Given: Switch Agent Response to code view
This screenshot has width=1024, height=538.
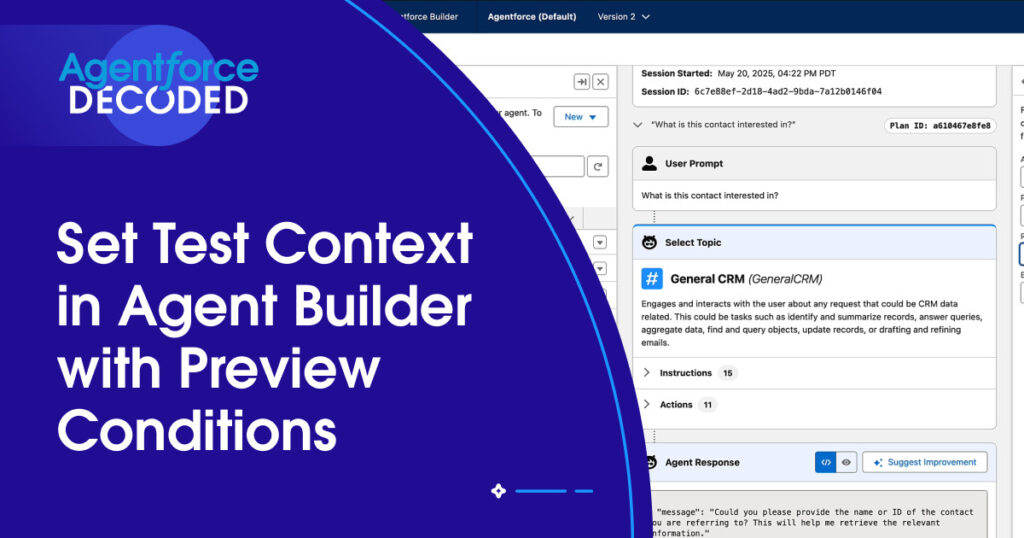Looking at the screenshot, I should (x=825, y=462).
